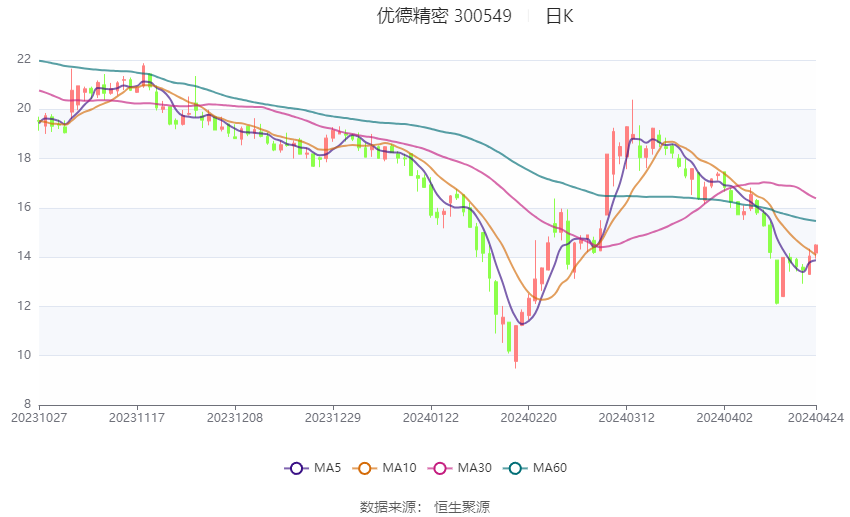
Task: Hide the MA5 series via legend label
Action: (x=327, y=468)
